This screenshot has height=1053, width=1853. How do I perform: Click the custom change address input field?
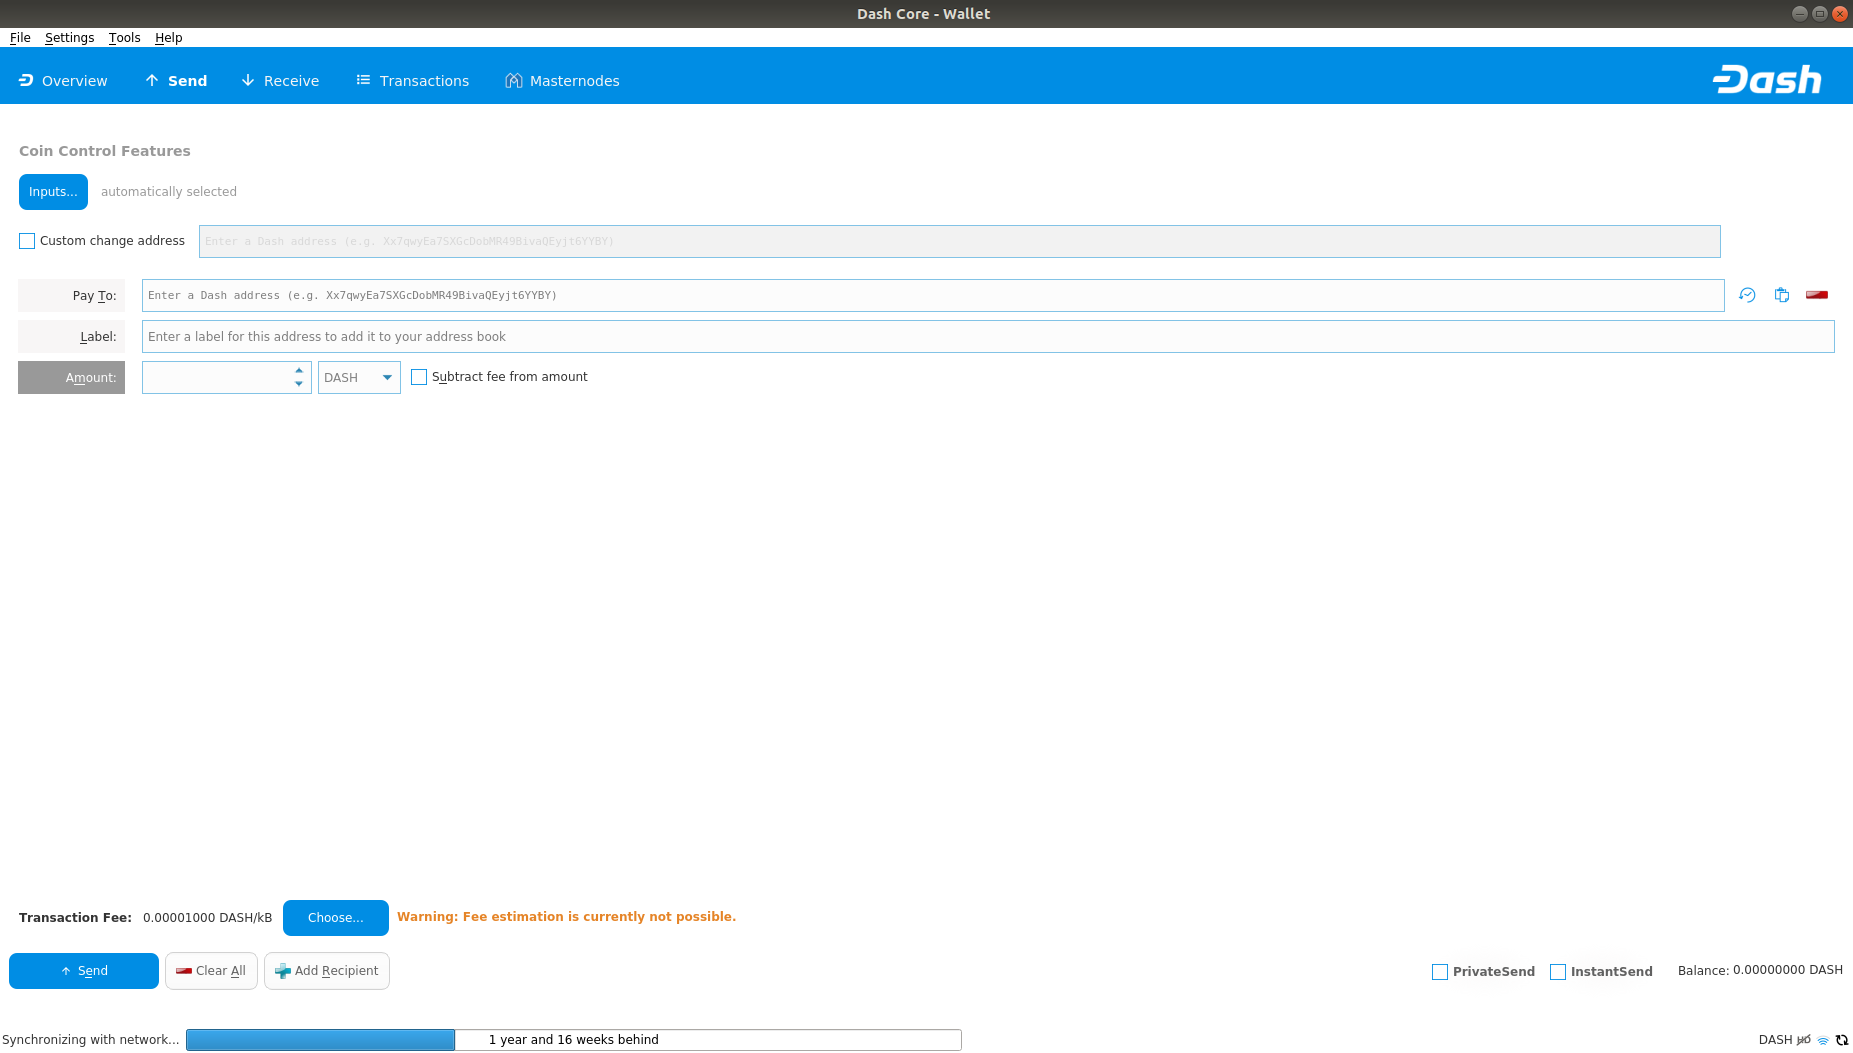click(960, 242)
